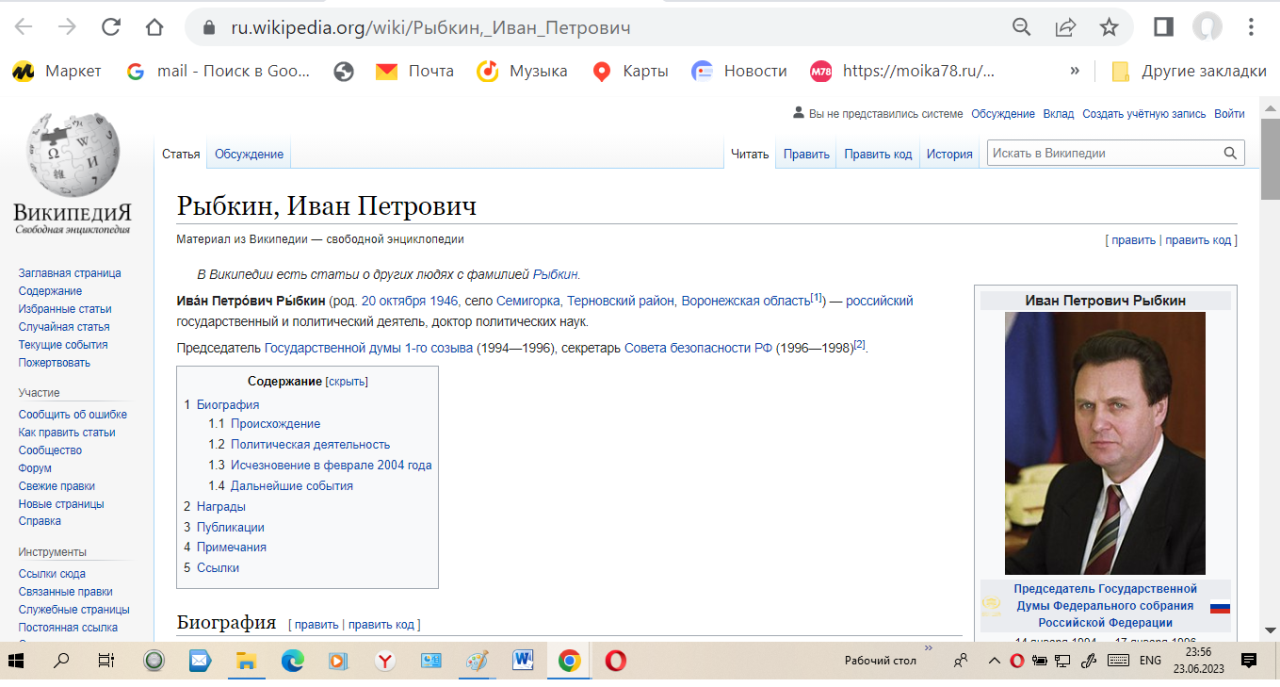Collapse contents via скрыть link

[x=347, y=381]
